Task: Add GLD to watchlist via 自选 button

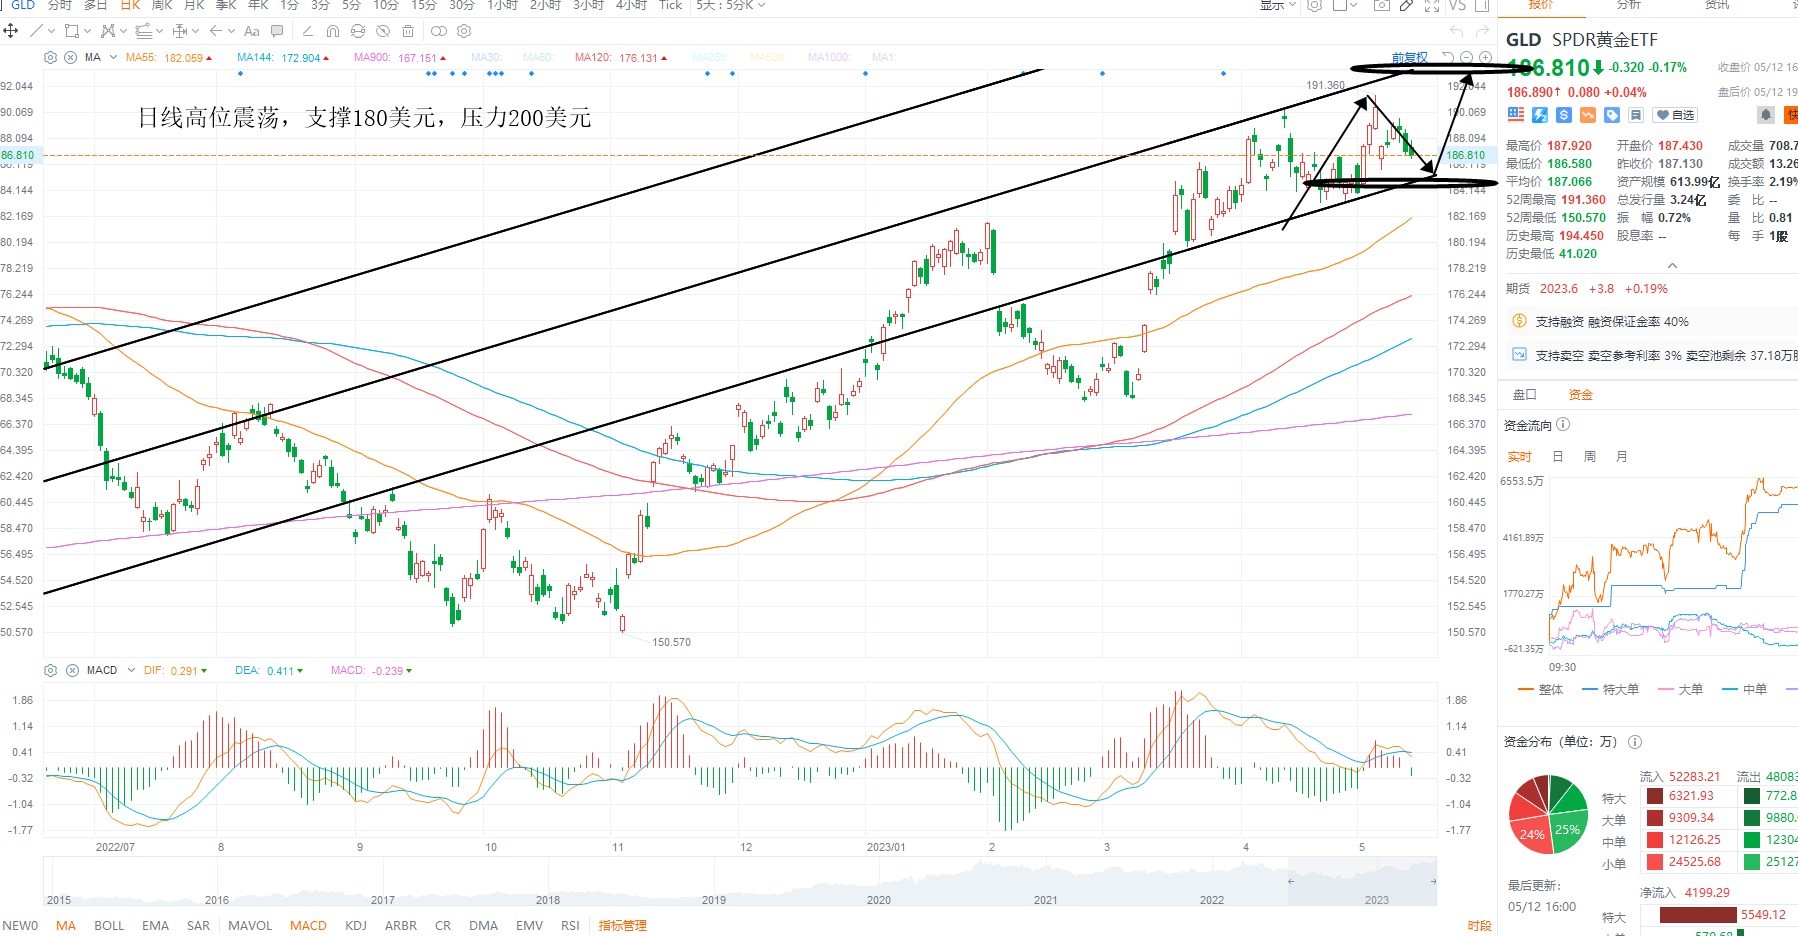Action: (x=1675, y=115)
